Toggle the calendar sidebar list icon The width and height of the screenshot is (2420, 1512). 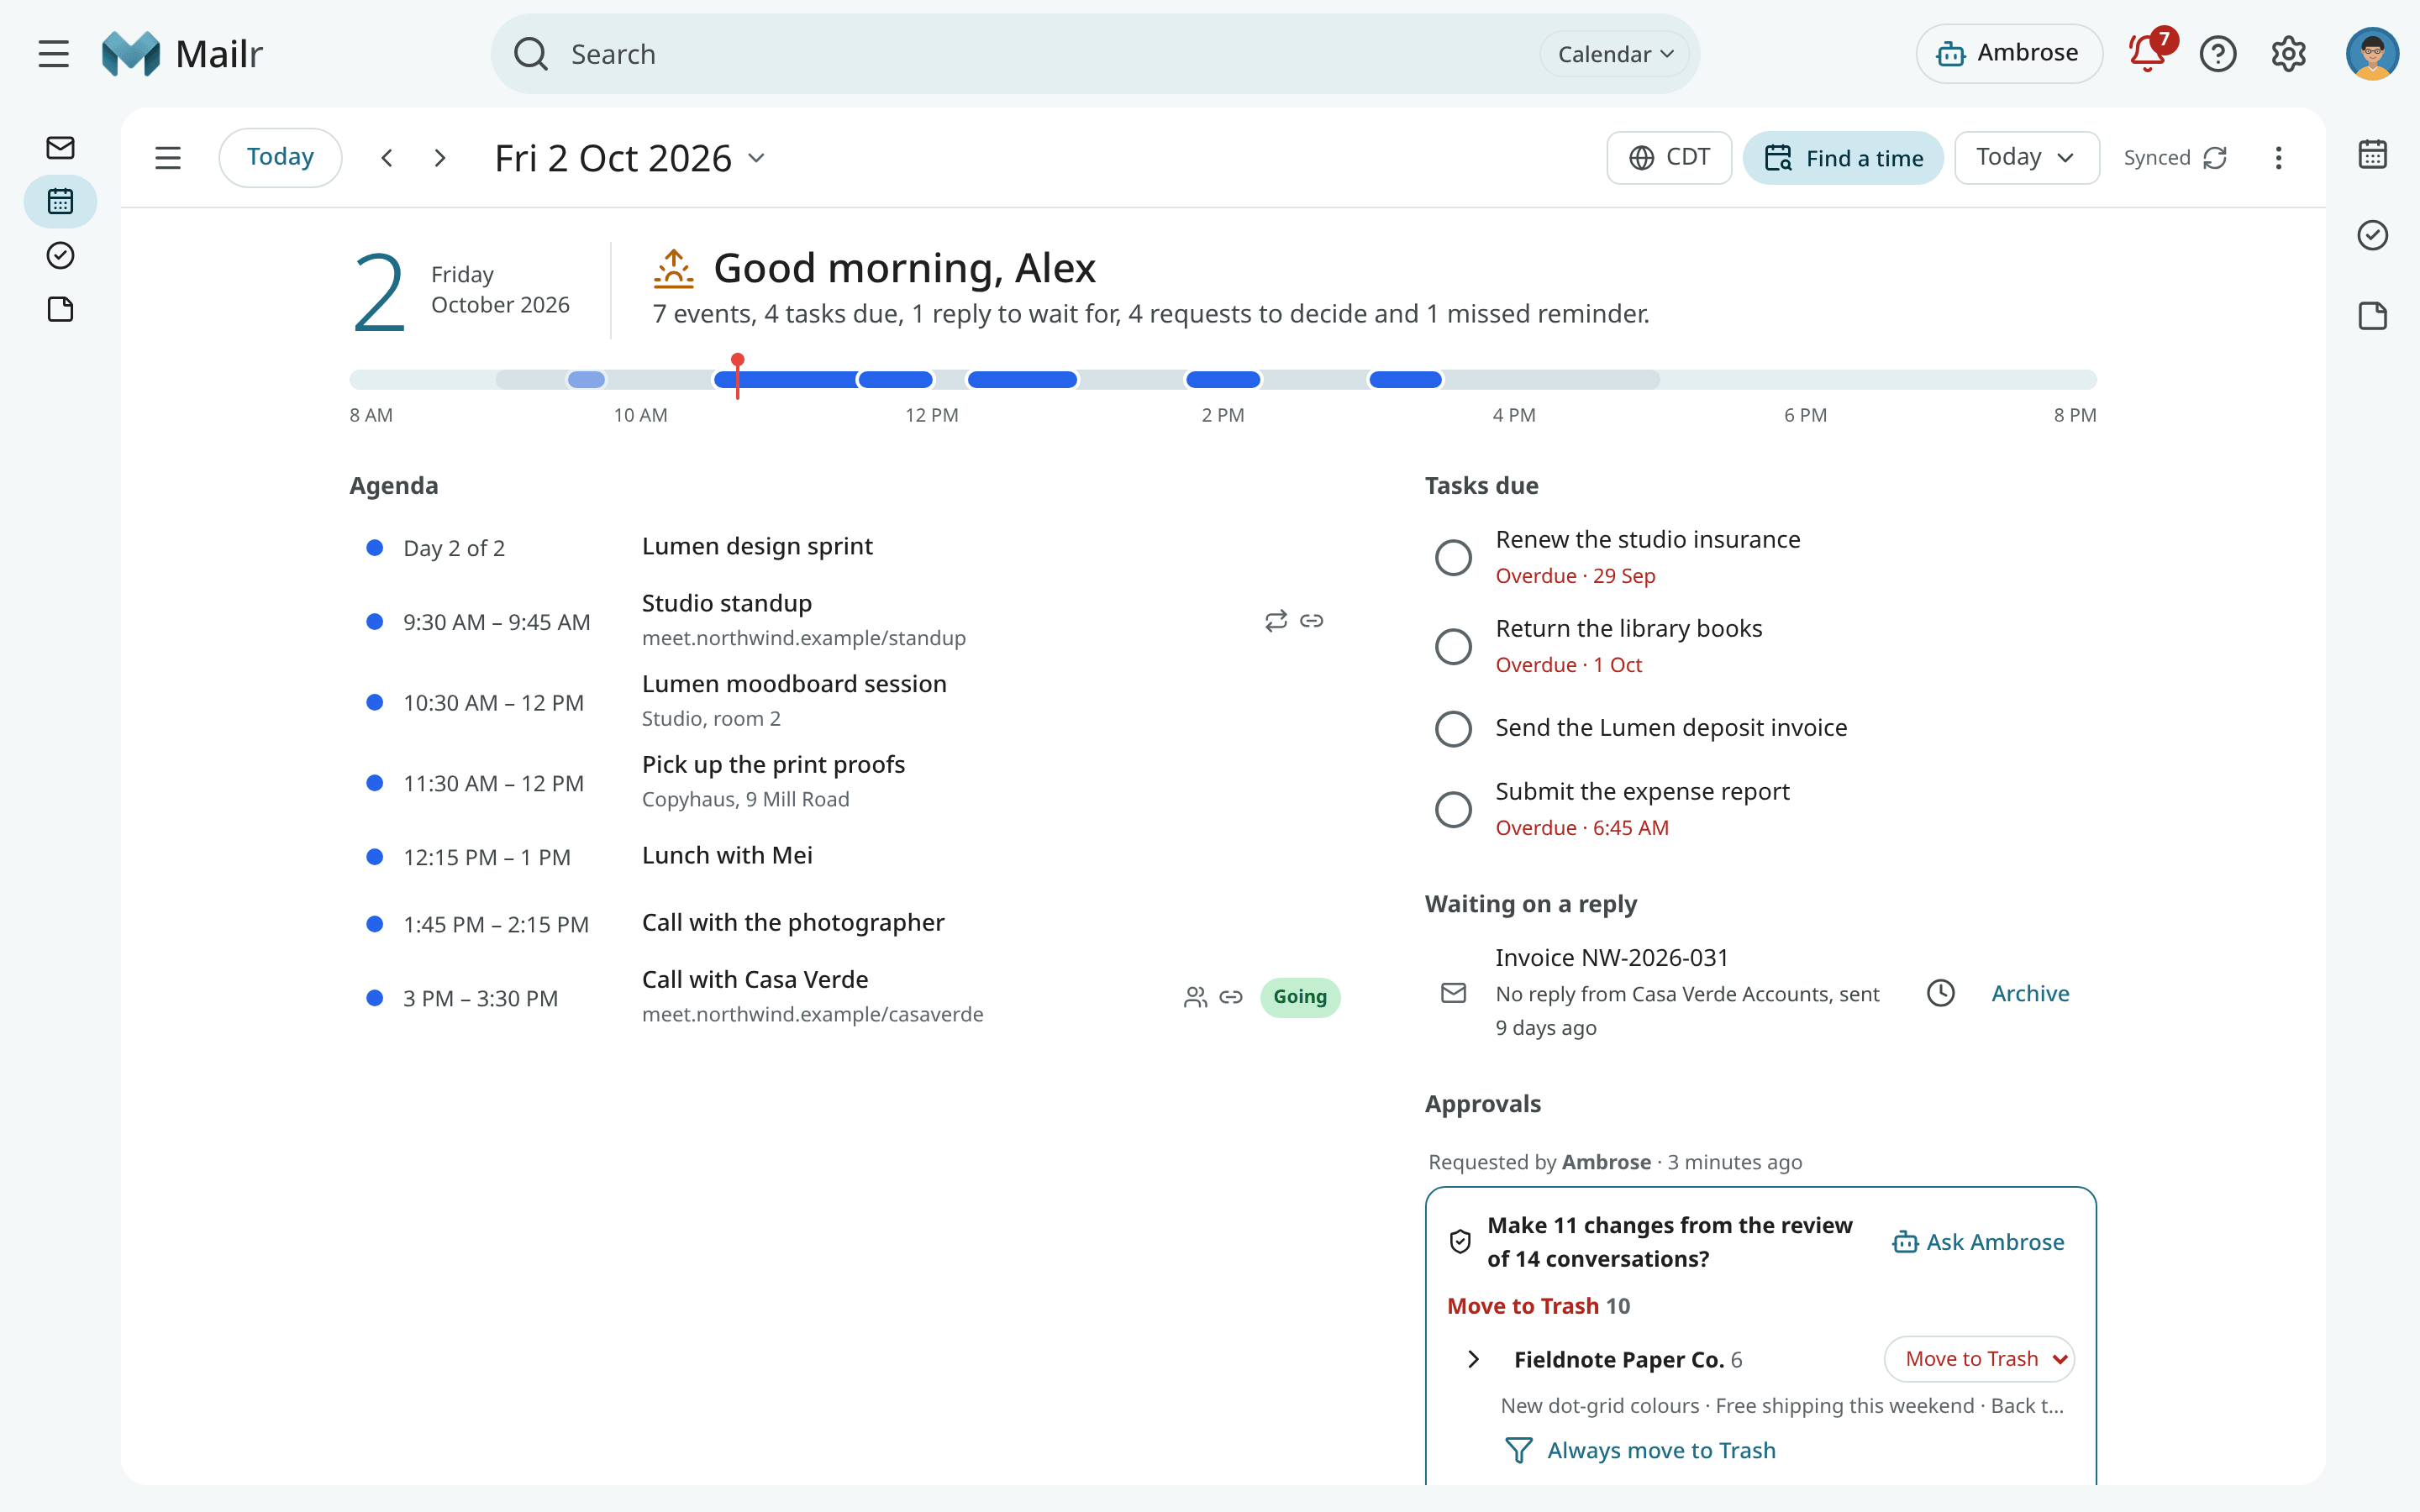tap(168, 158)
